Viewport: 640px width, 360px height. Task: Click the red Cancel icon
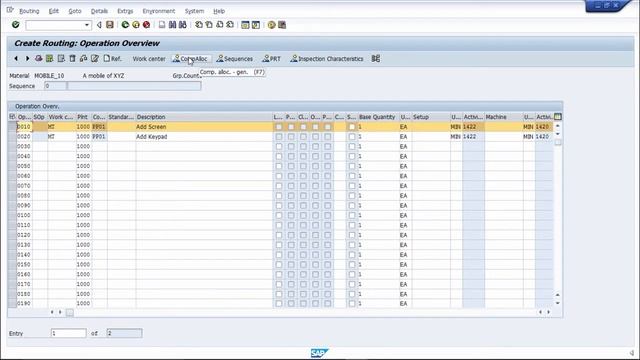click(x=147, y=25)
